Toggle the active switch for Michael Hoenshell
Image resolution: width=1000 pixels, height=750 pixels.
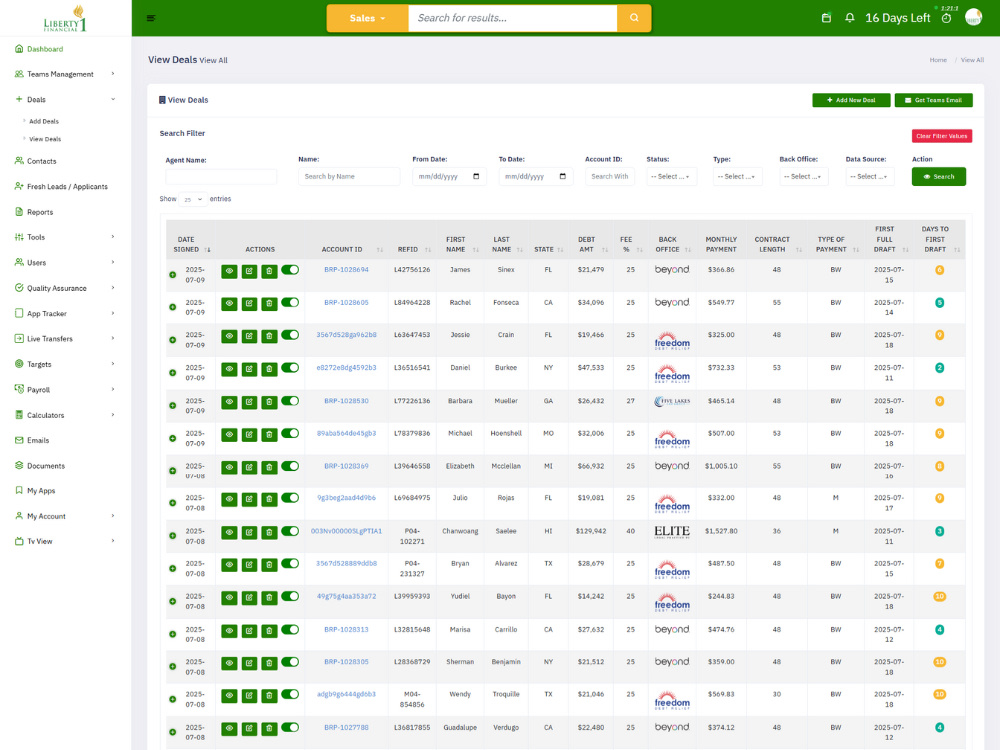tap(290, 433)
